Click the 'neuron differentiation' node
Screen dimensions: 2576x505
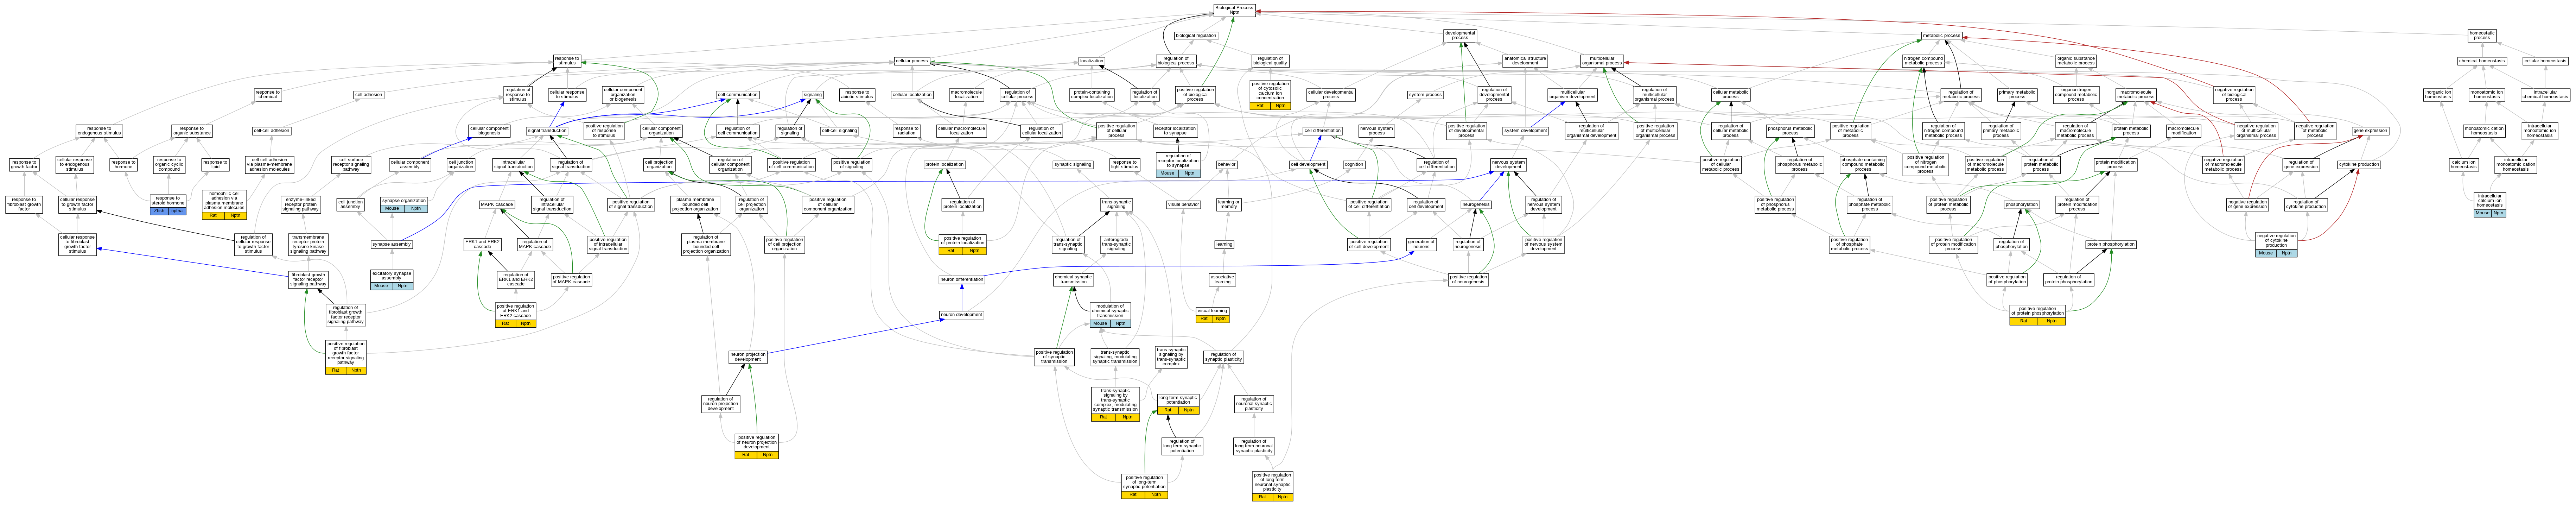pos(962,280)
